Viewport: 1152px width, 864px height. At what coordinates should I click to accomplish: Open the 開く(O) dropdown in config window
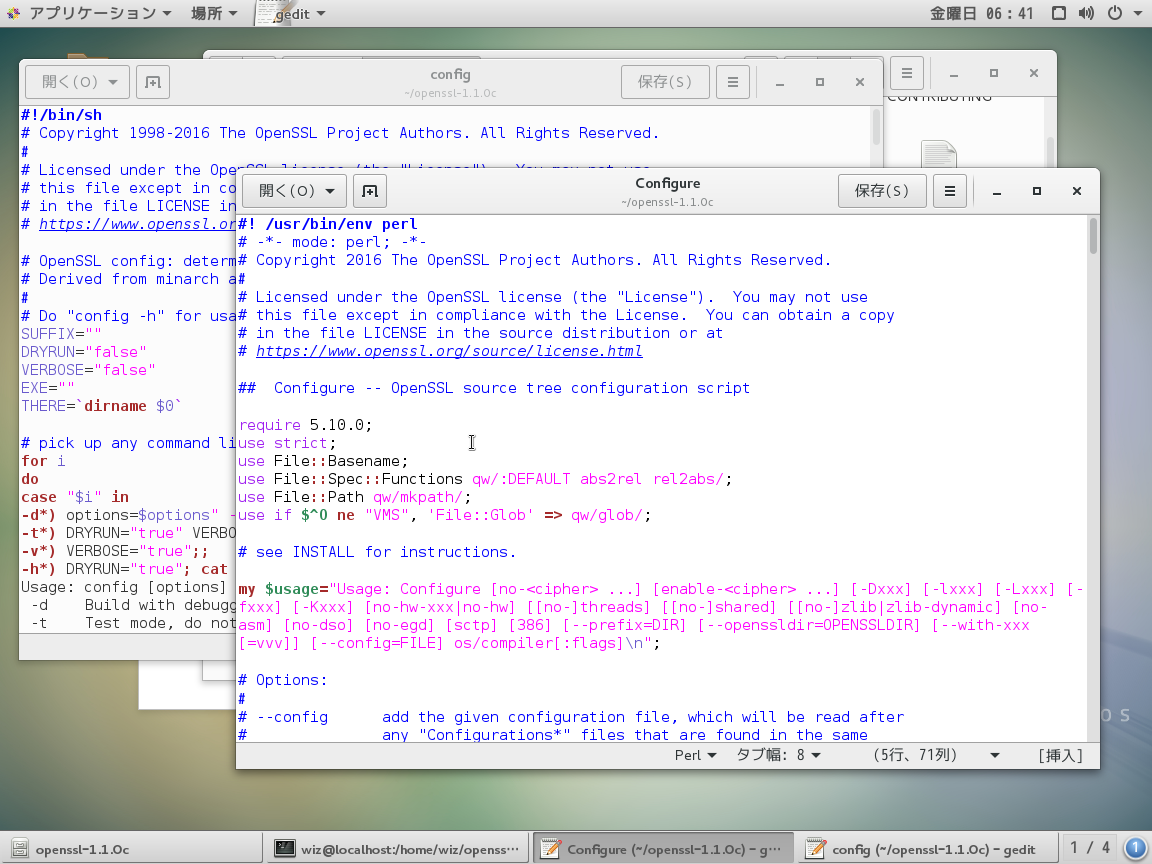[77, 82]
